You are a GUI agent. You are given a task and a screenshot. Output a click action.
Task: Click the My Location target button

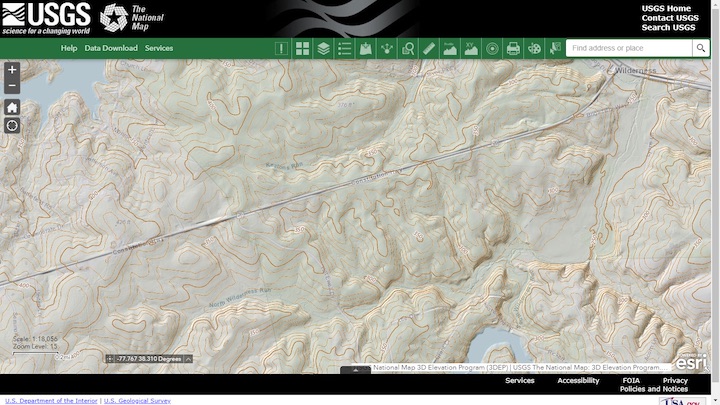click(12, 126)
